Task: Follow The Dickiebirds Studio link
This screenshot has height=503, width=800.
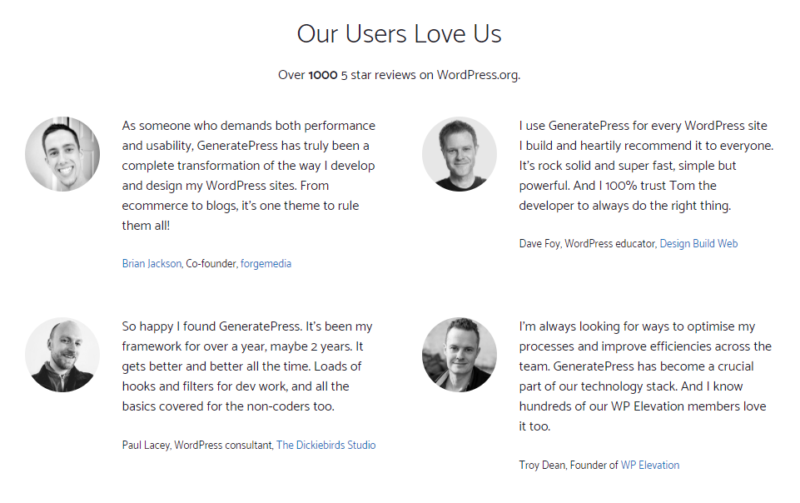Action: click(326, 445)
